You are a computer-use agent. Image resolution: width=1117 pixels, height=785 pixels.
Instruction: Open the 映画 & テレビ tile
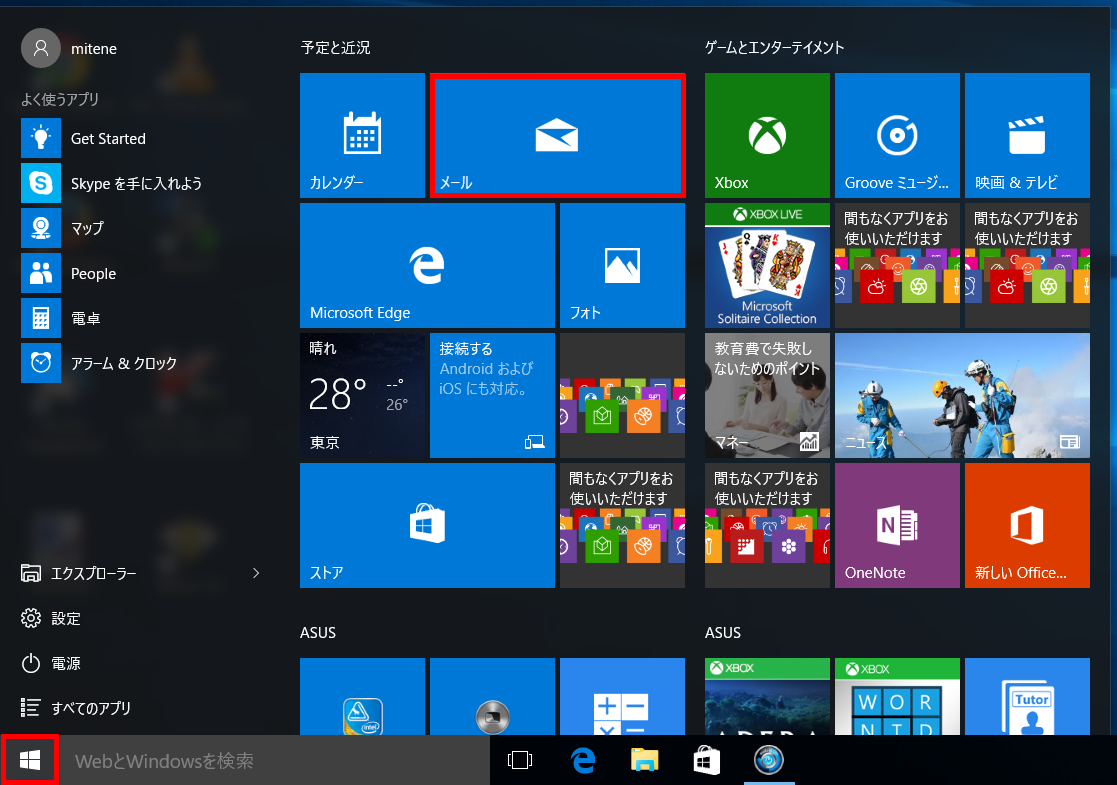coord(1027,135)
